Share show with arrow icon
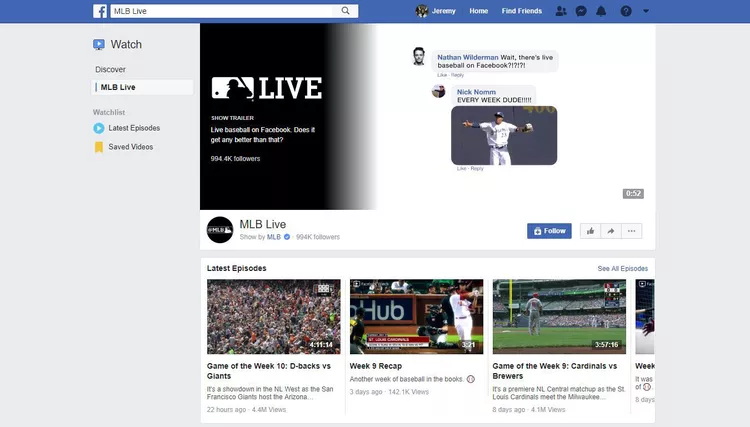The width and height of the screenshot is (750, 427). point(611,231)
